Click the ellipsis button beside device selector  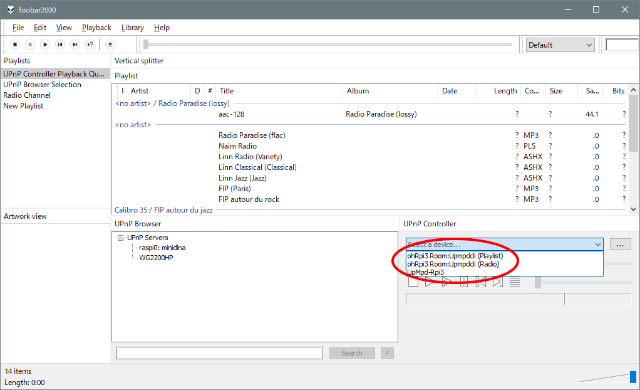(x=620, y=244)
